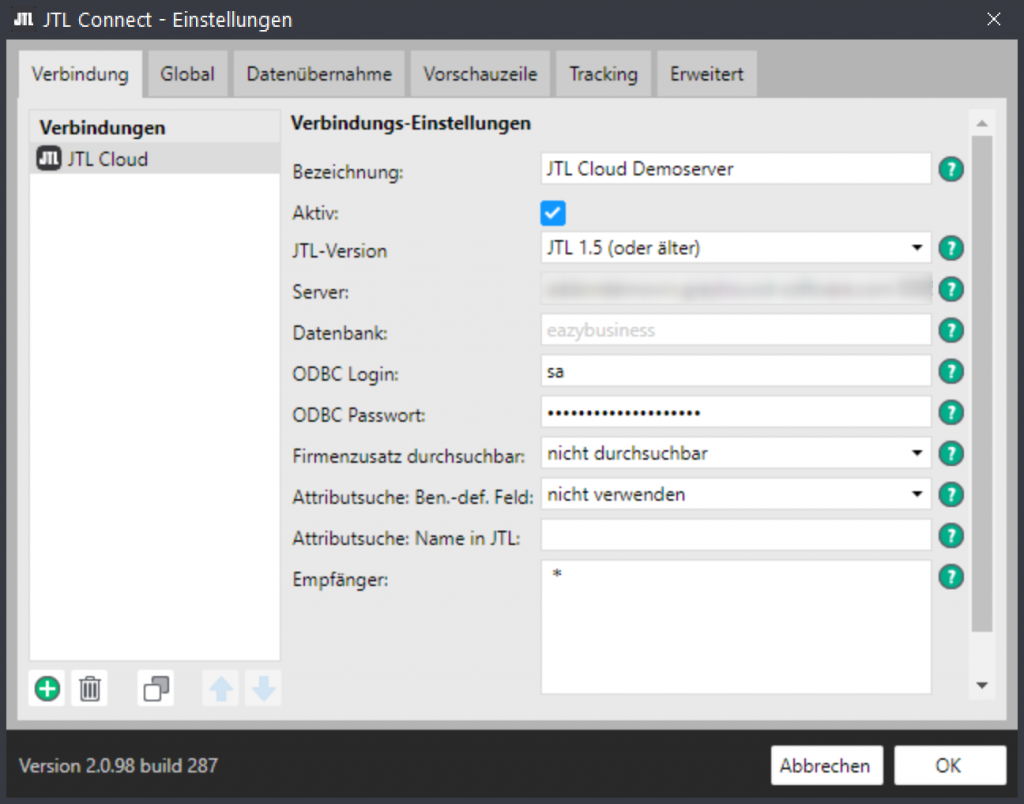
Task: Switch to the Verbindung tab
Action: click(80, 74)
